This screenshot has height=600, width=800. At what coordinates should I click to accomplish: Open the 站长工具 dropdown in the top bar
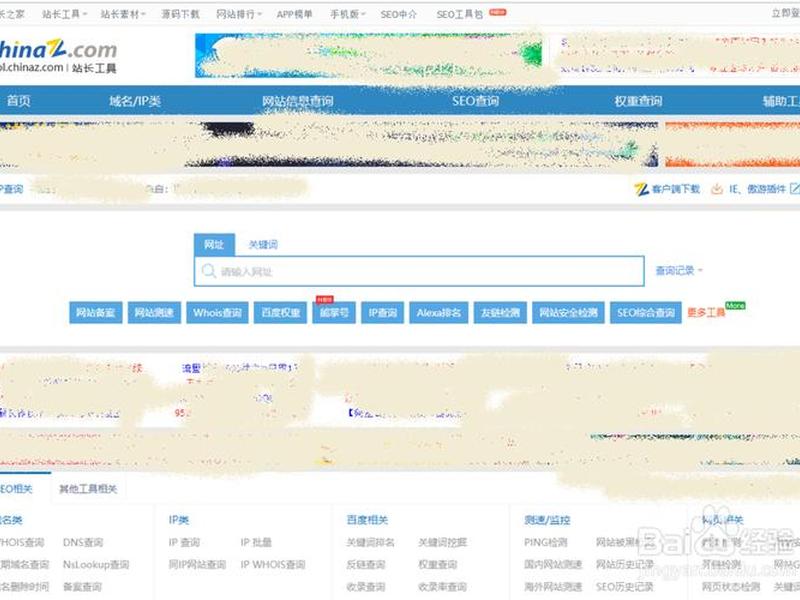tap(64, 14)
